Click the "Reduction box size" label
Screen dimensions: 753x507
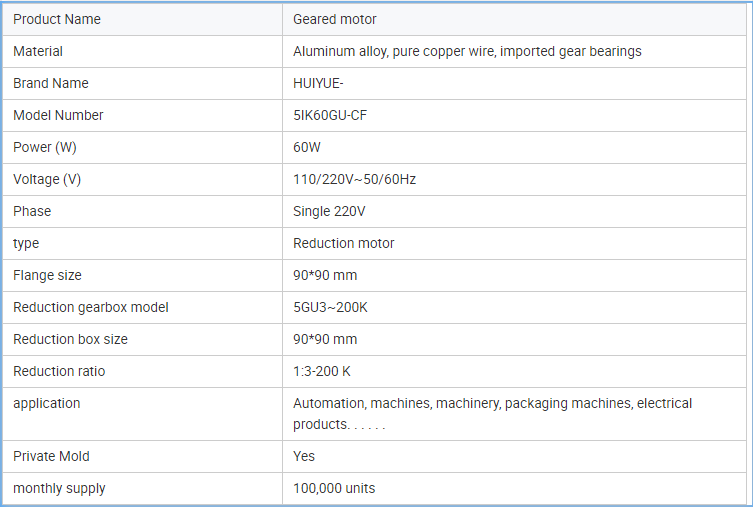pyautogui.click(x=70, y=339)
